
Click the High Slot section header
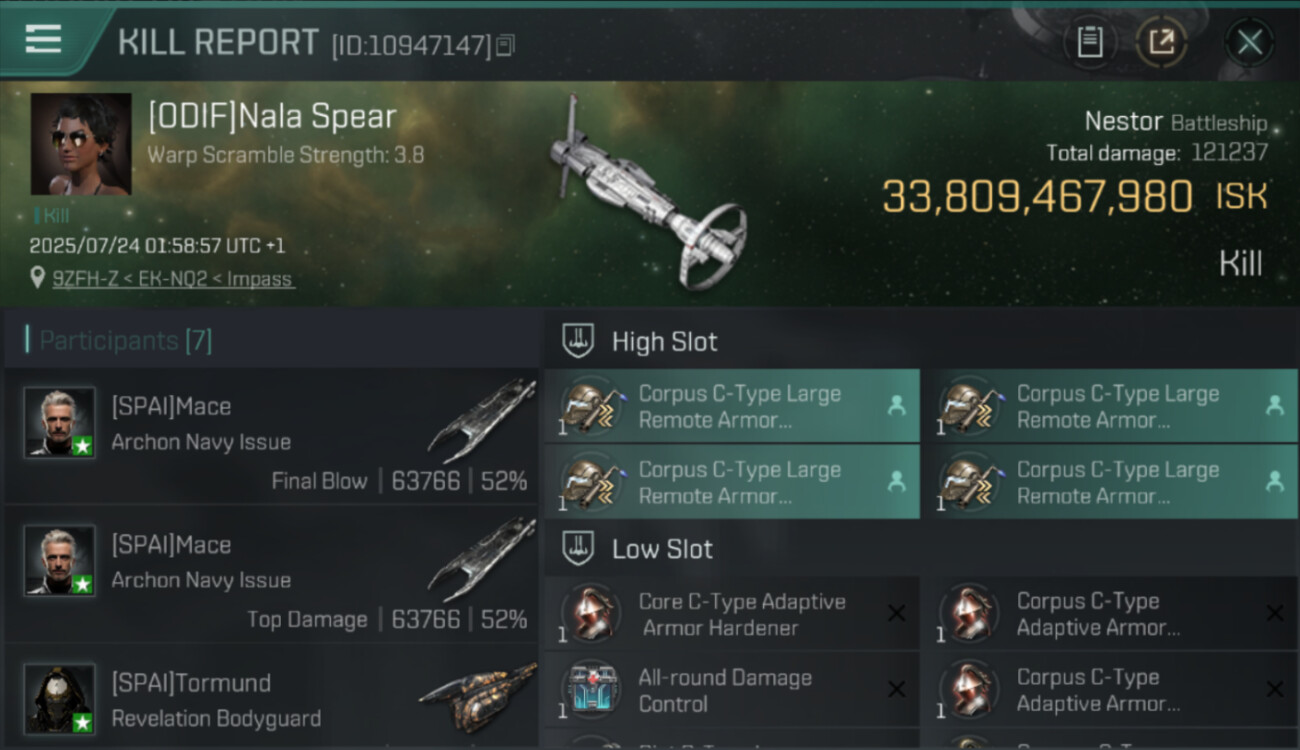pyautogui.click(x=664, y=342)
